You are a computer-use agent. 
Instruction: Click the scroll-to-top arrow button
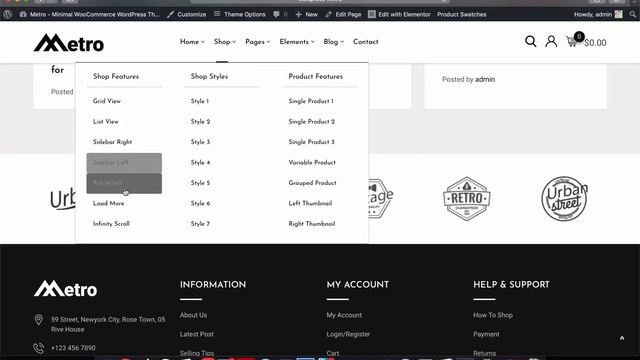point(622,338)
